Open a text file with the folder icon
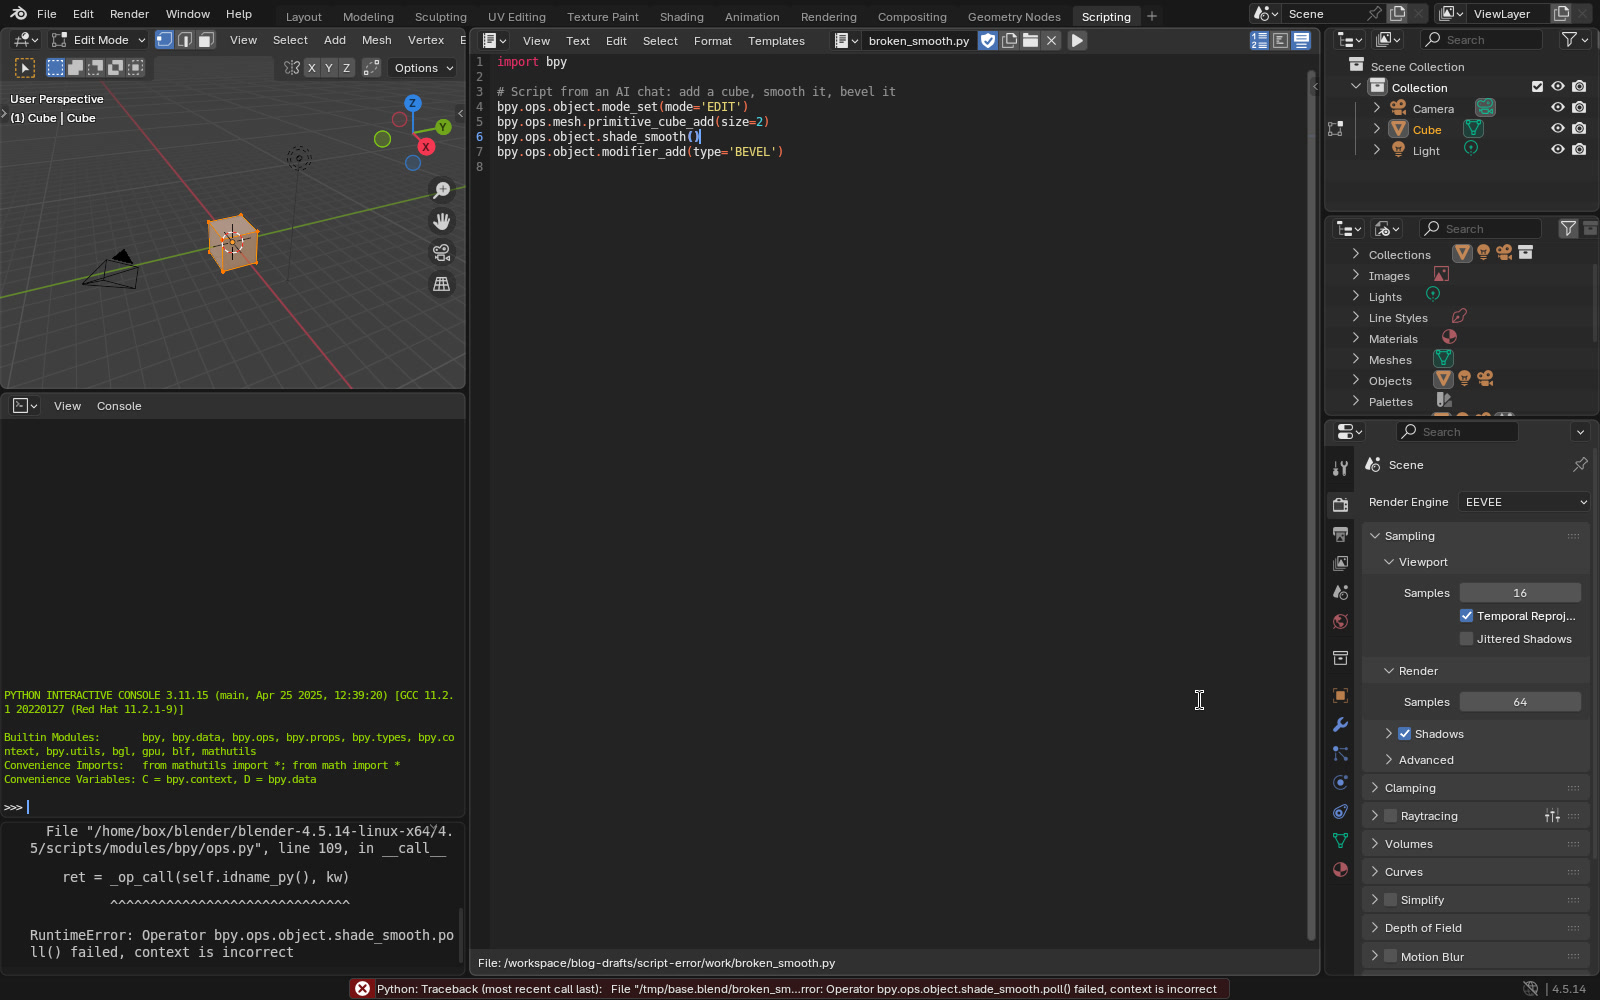Screen dimensions: 1600x1000 pos(1030,41)
